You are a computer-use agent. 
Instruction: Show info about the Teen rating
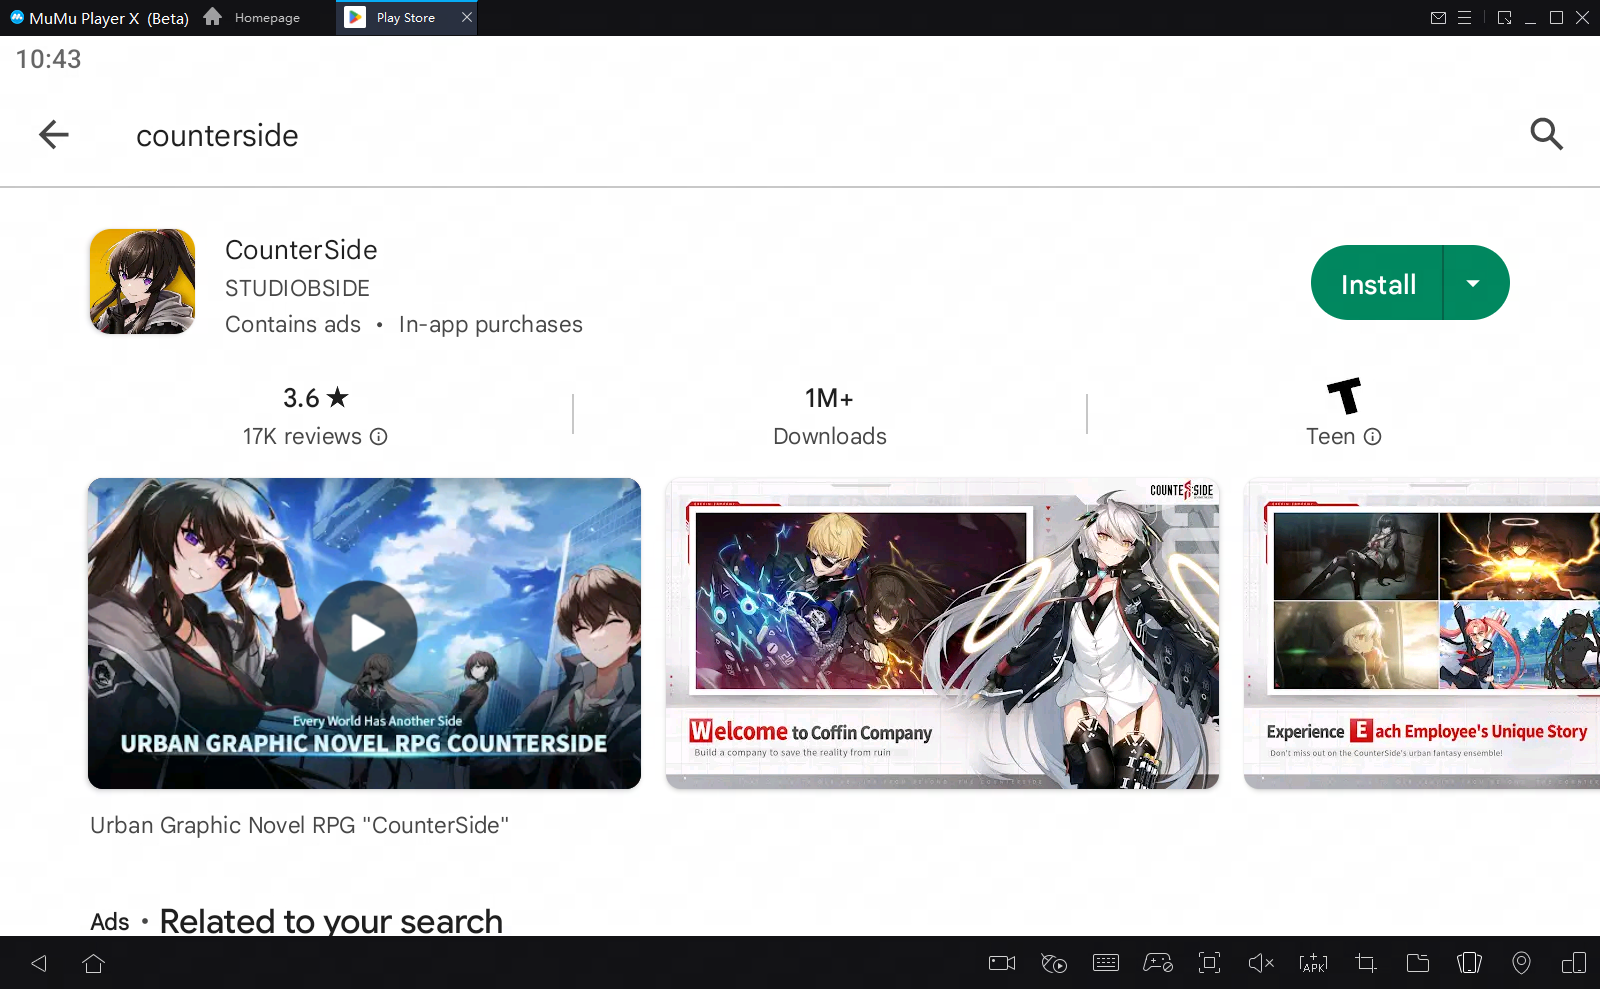[x=1373, y=437]
